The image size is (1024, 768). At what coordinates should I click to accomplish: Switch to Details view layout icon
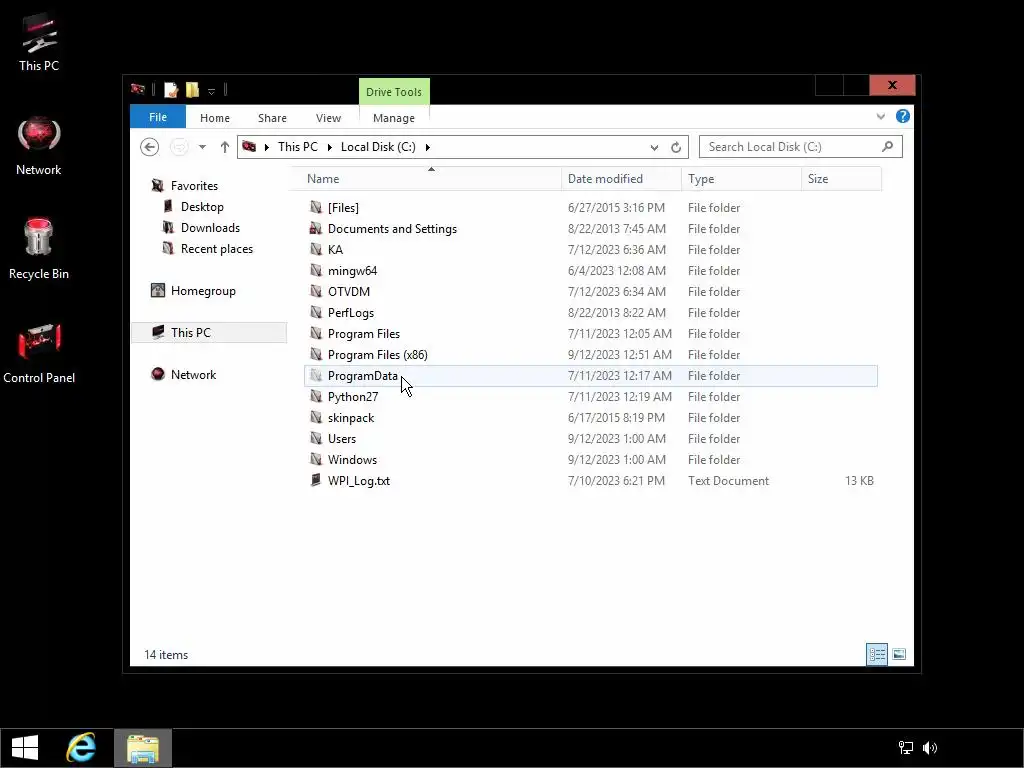[877, 654]
